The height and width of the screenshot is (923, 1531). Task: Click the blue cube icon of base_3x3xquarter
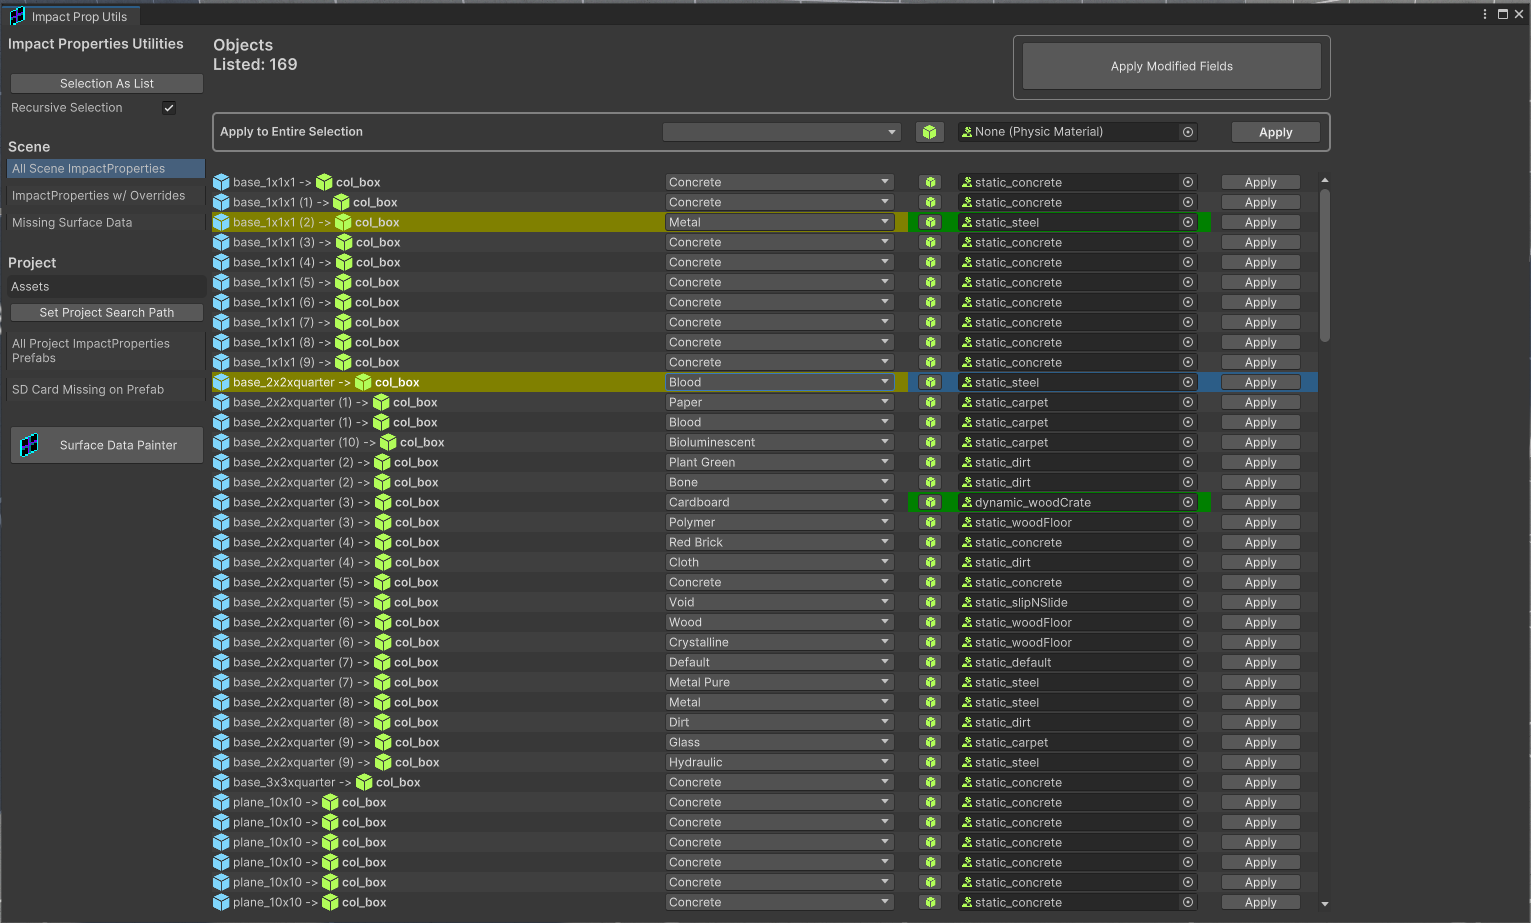221,782
